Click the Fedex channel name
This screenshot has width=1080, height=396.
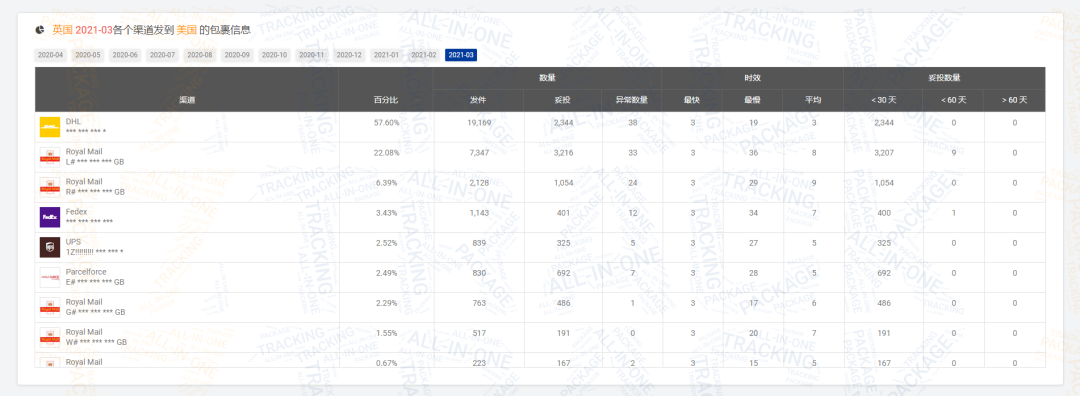(x=76, y=212)
